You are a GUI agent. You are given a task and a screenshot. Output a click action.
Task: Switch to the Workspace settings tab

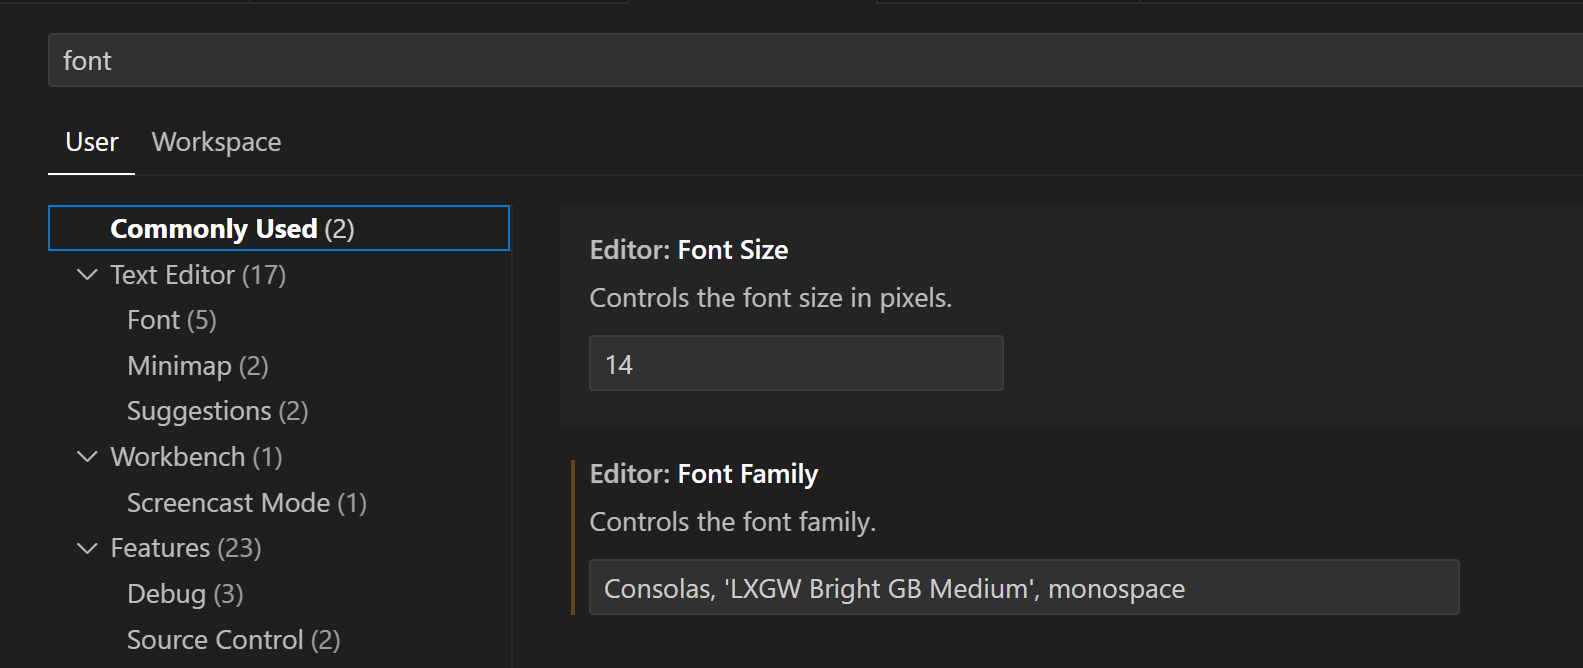[x=216, y=142]
